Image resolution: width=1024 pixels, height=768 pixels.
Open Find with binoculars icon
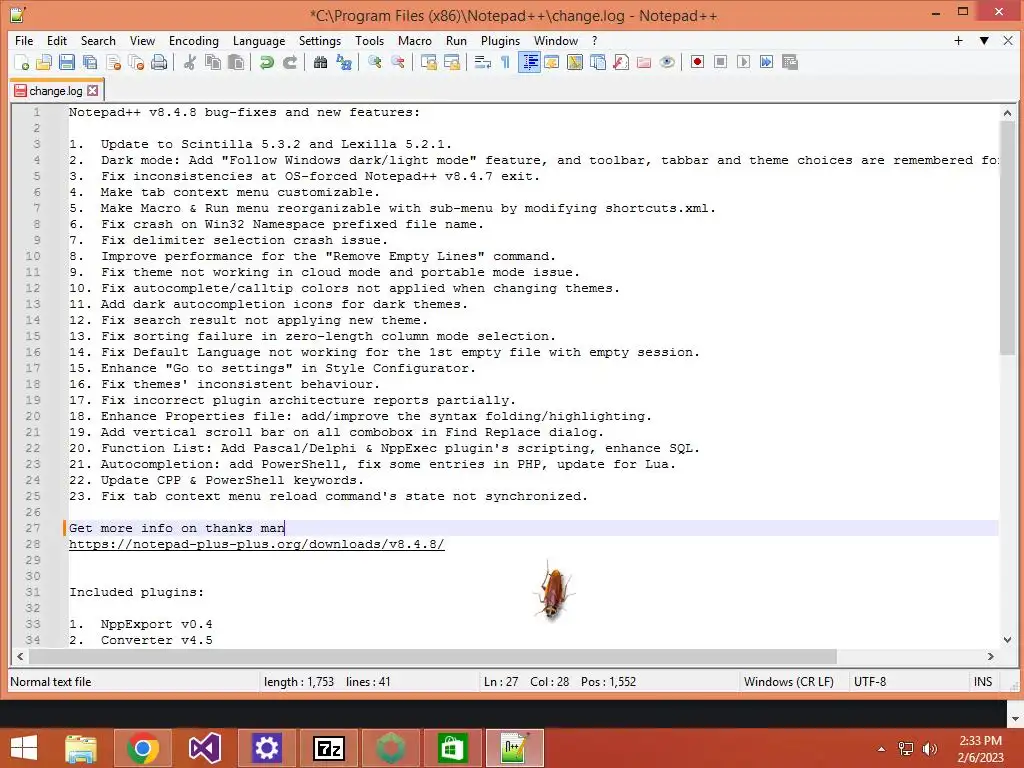click(x=320, y=62)
